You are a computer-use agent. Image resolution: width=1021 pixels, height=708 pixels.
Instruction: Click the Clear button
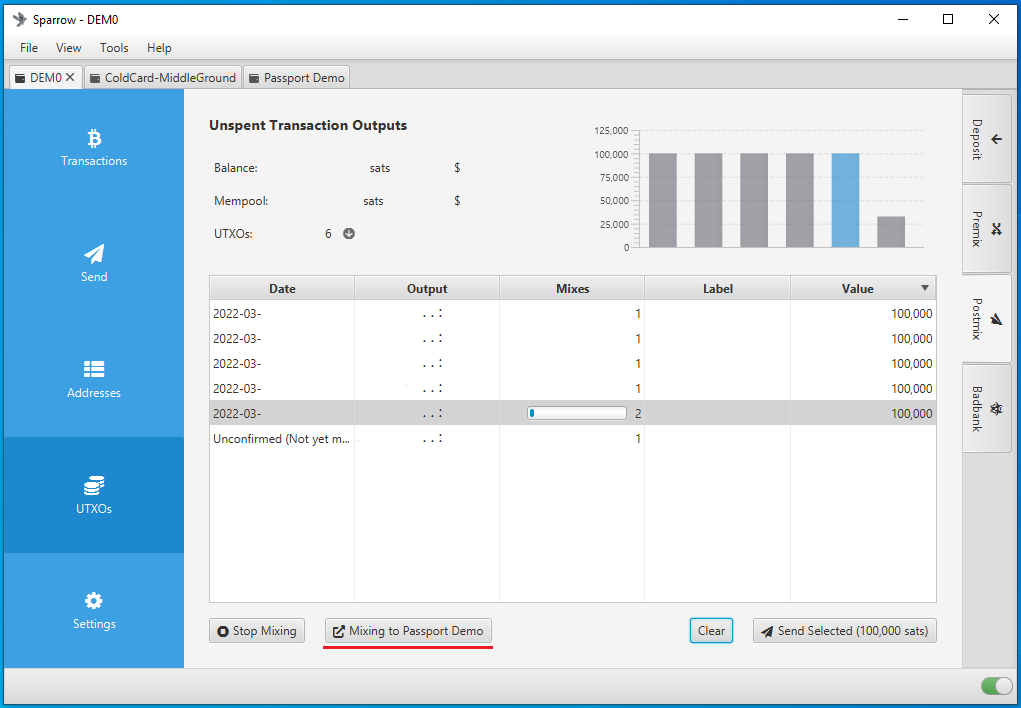711,630
